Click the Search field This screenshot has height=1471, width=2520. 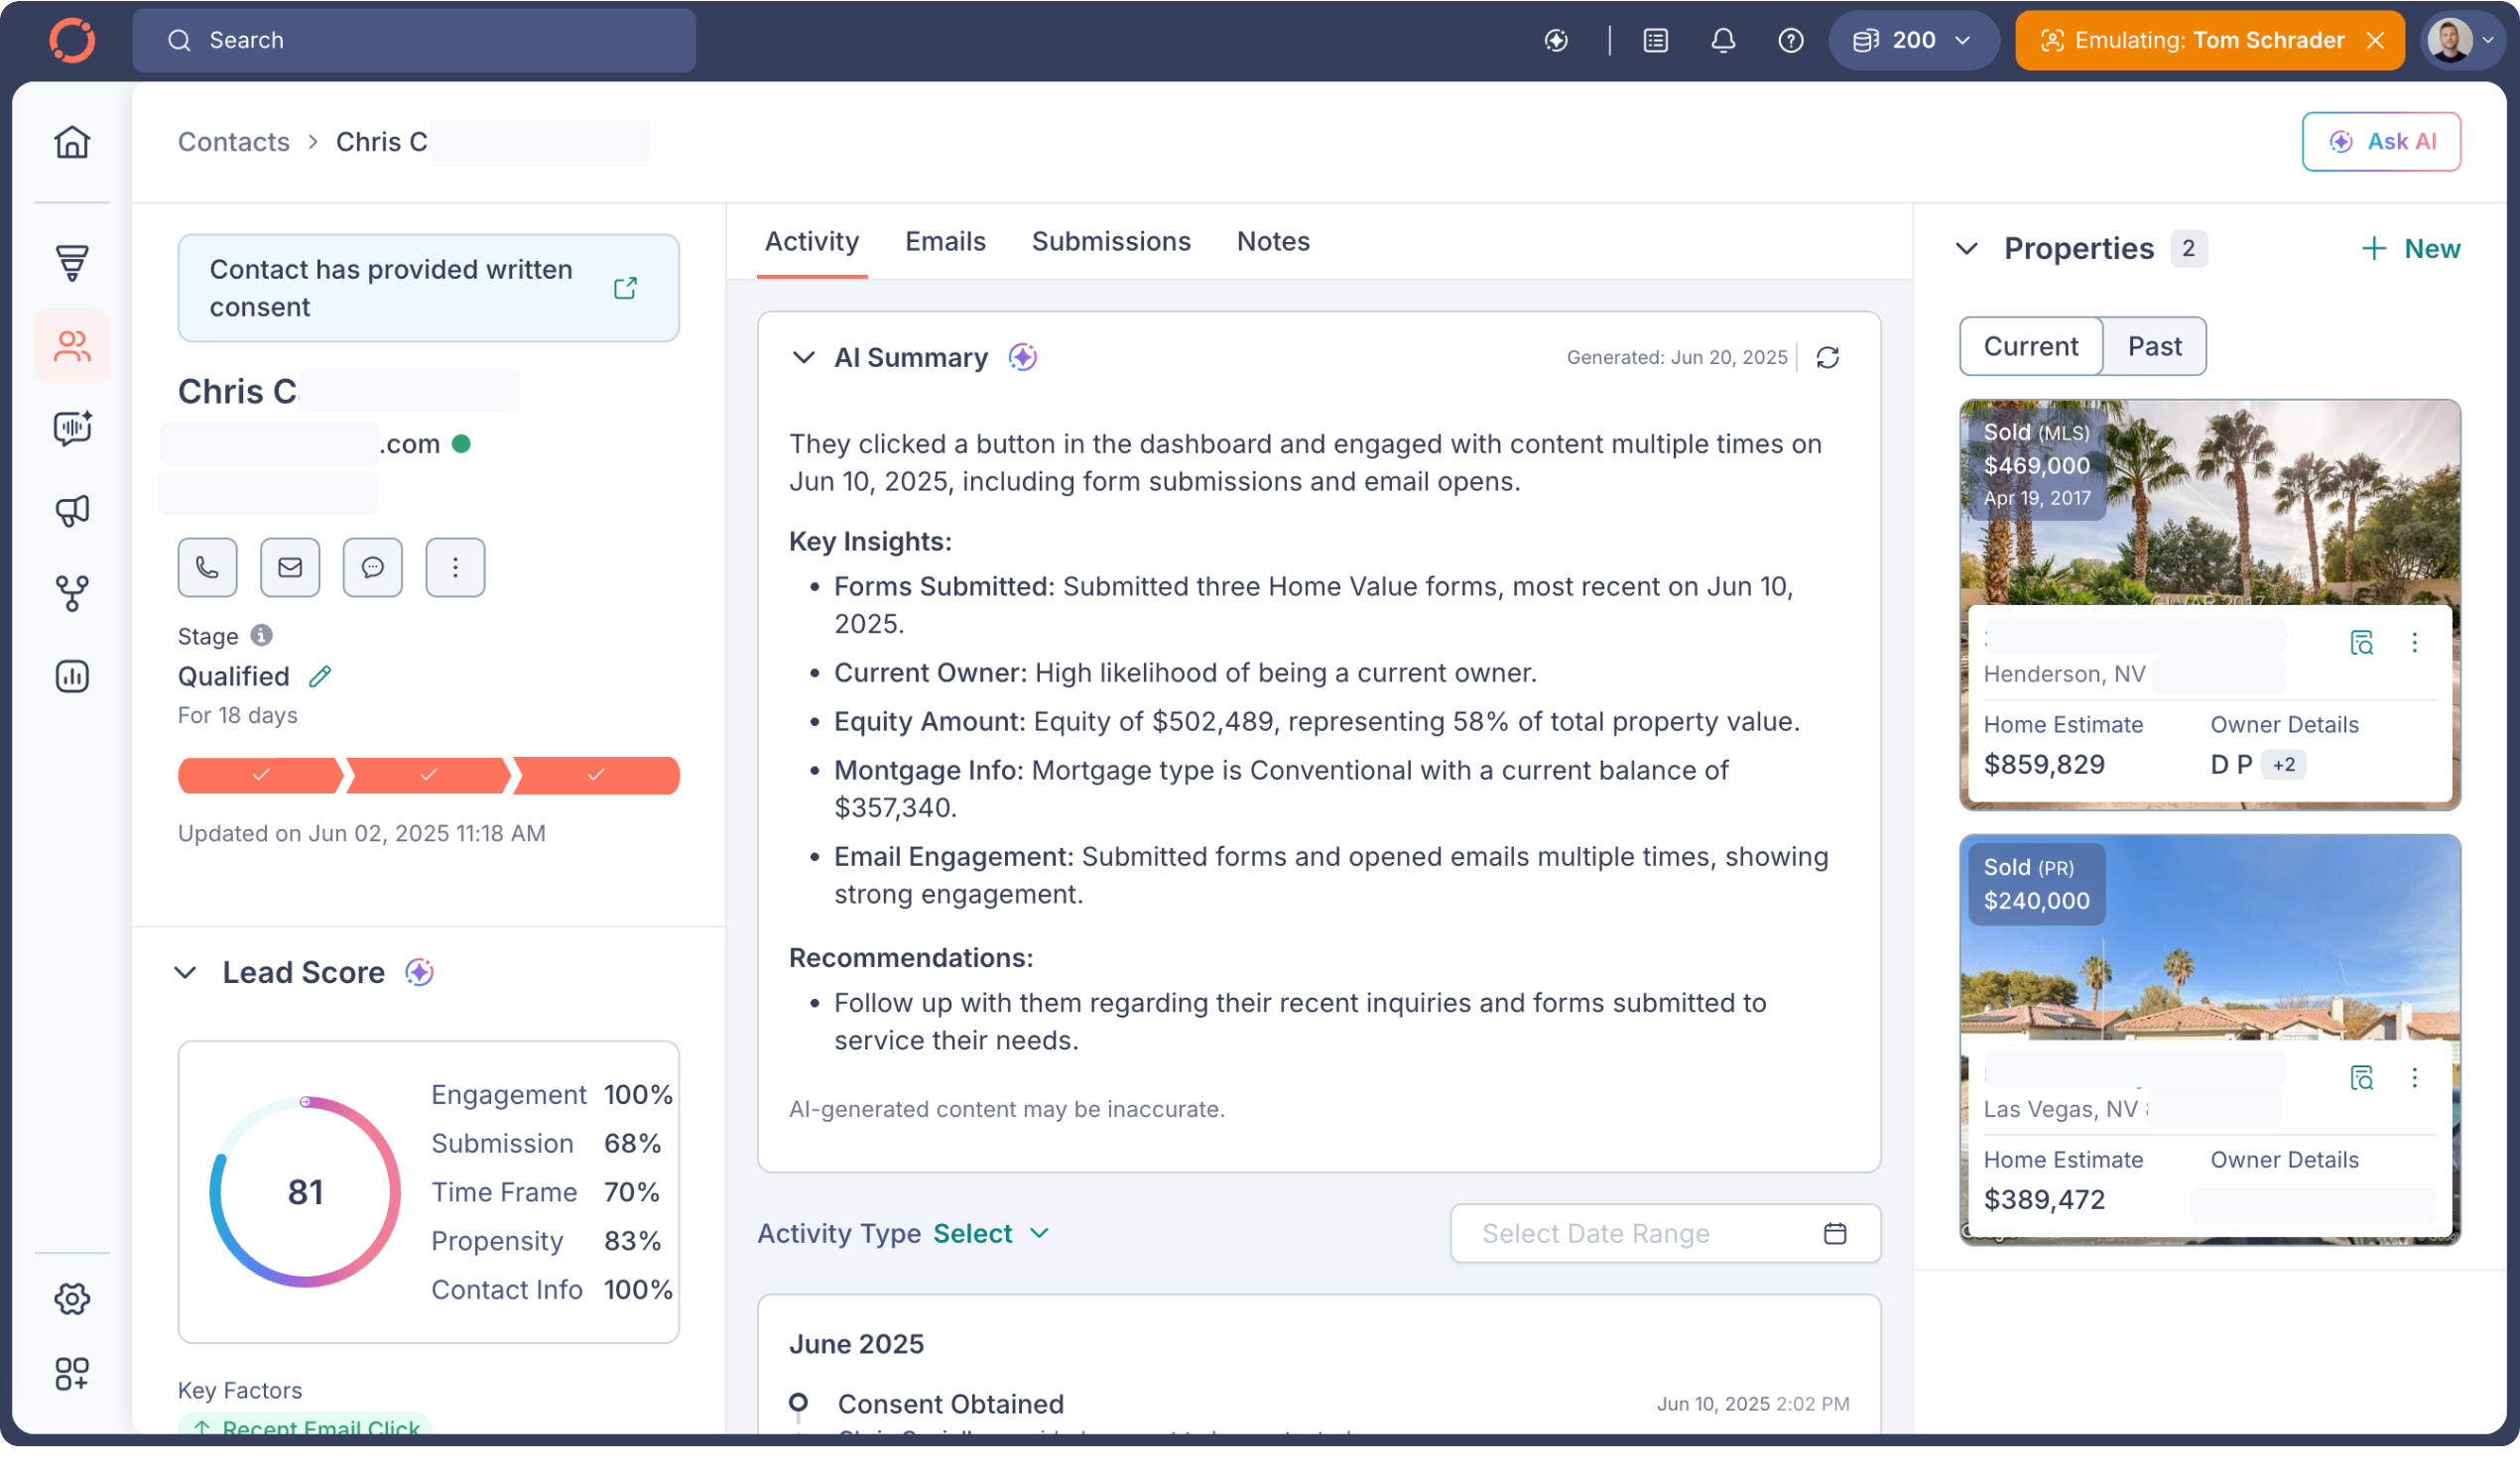414,40
